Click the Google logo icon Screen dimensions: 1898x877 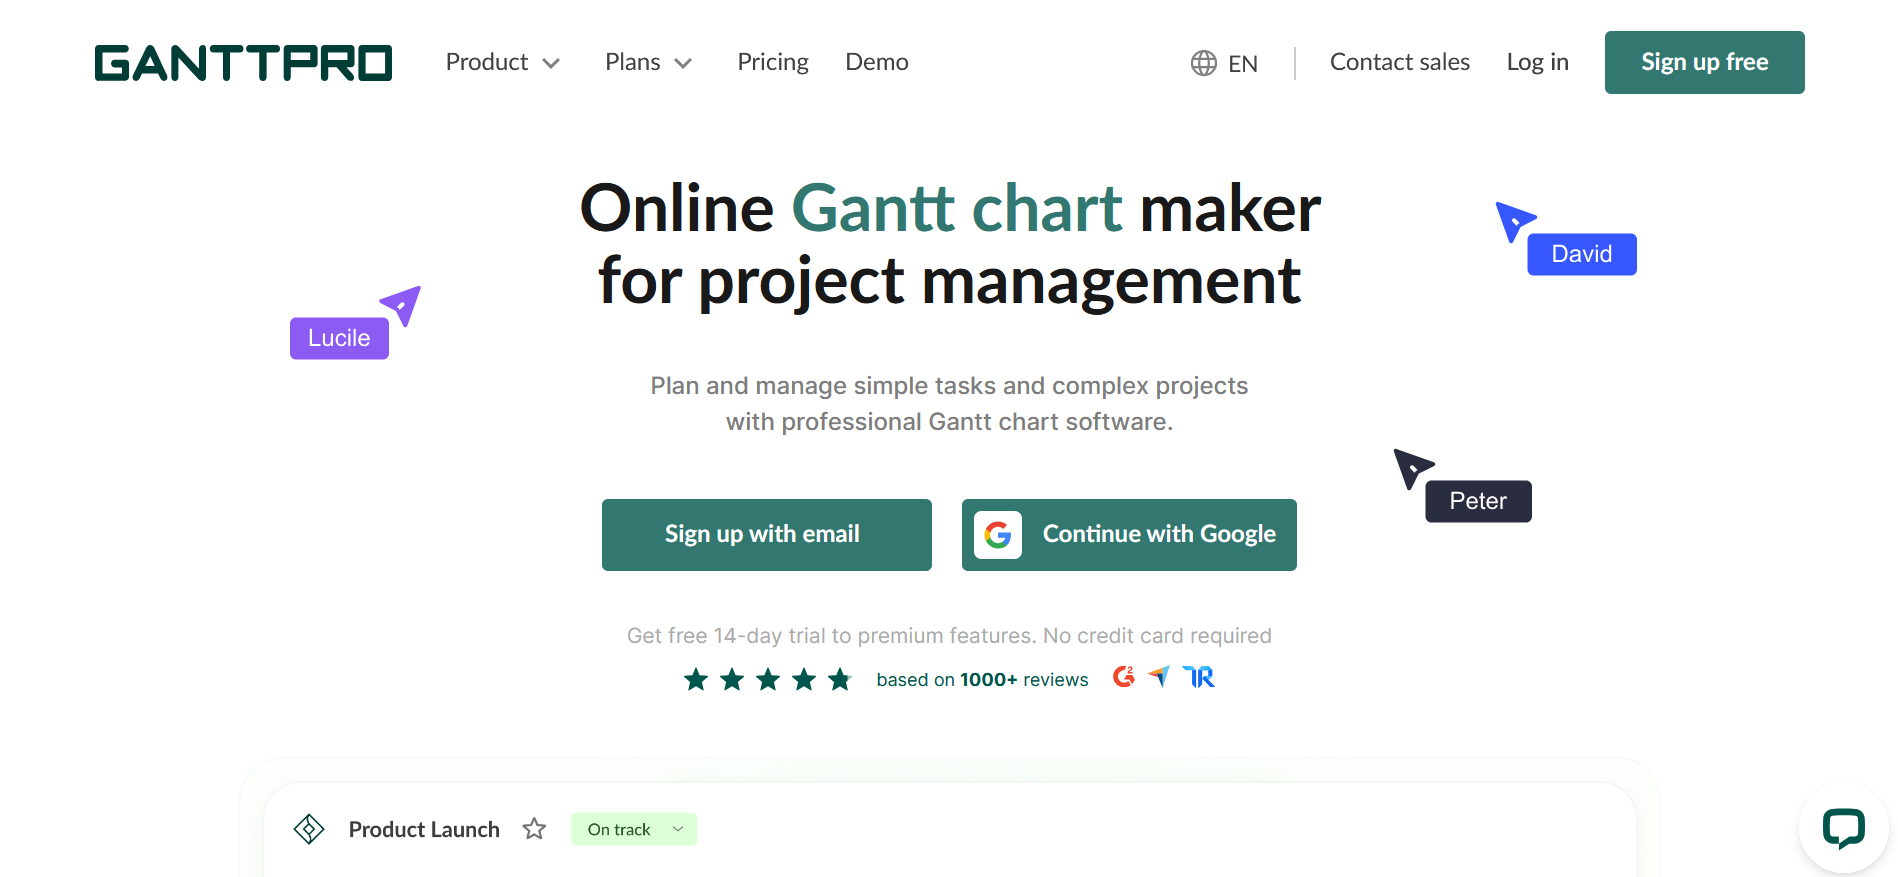(x=998, y=535)
